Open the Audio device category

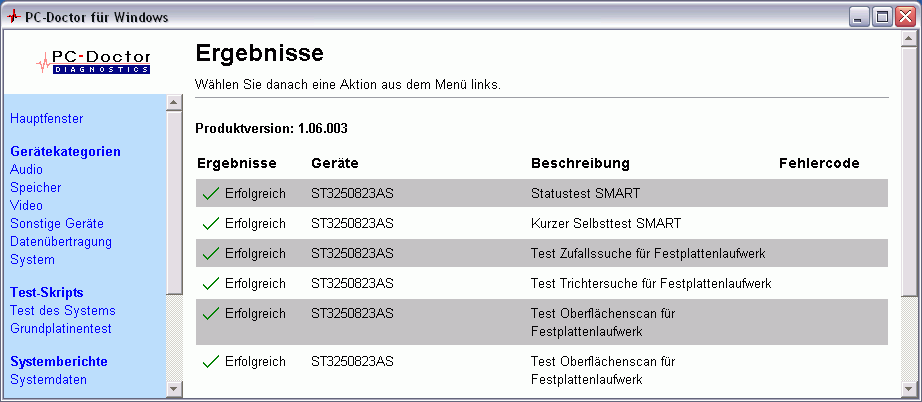(26, 170)
